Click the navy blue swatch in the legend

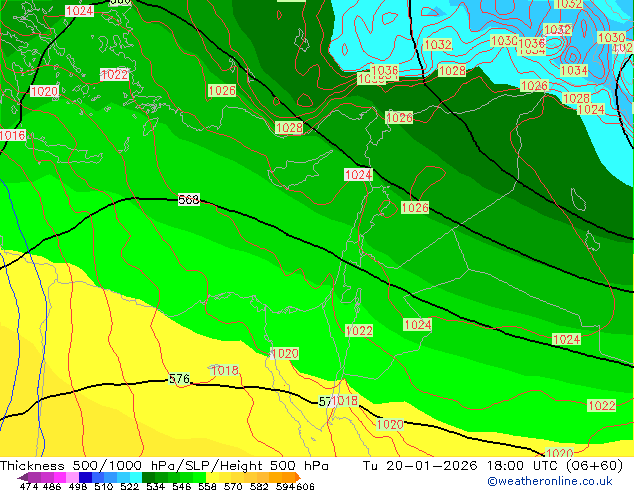tap(85, 477)
